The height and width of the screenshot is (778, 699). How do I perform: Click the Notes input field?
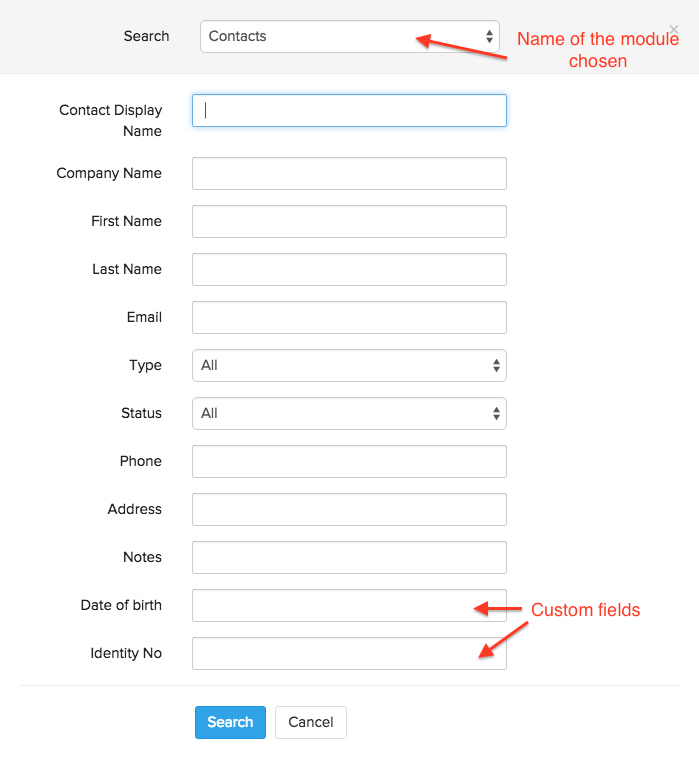click(349, 558)
